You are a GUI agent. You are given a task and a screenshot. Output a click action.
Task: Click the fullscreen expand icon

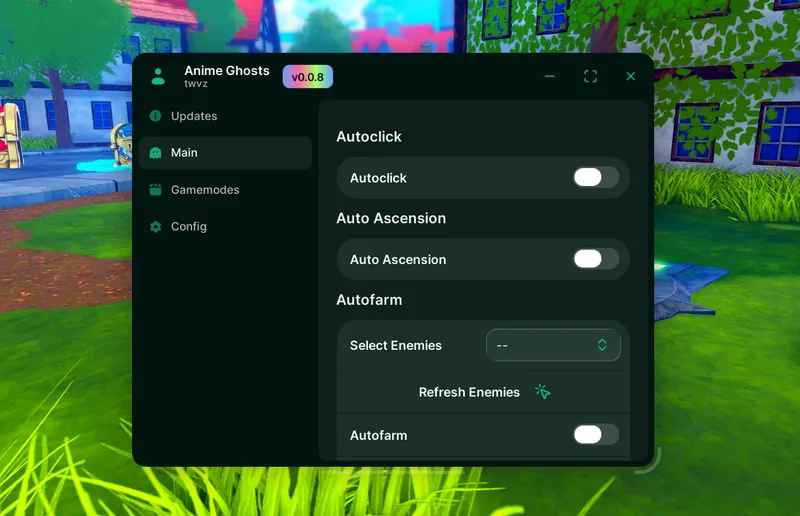pos(590,77)
